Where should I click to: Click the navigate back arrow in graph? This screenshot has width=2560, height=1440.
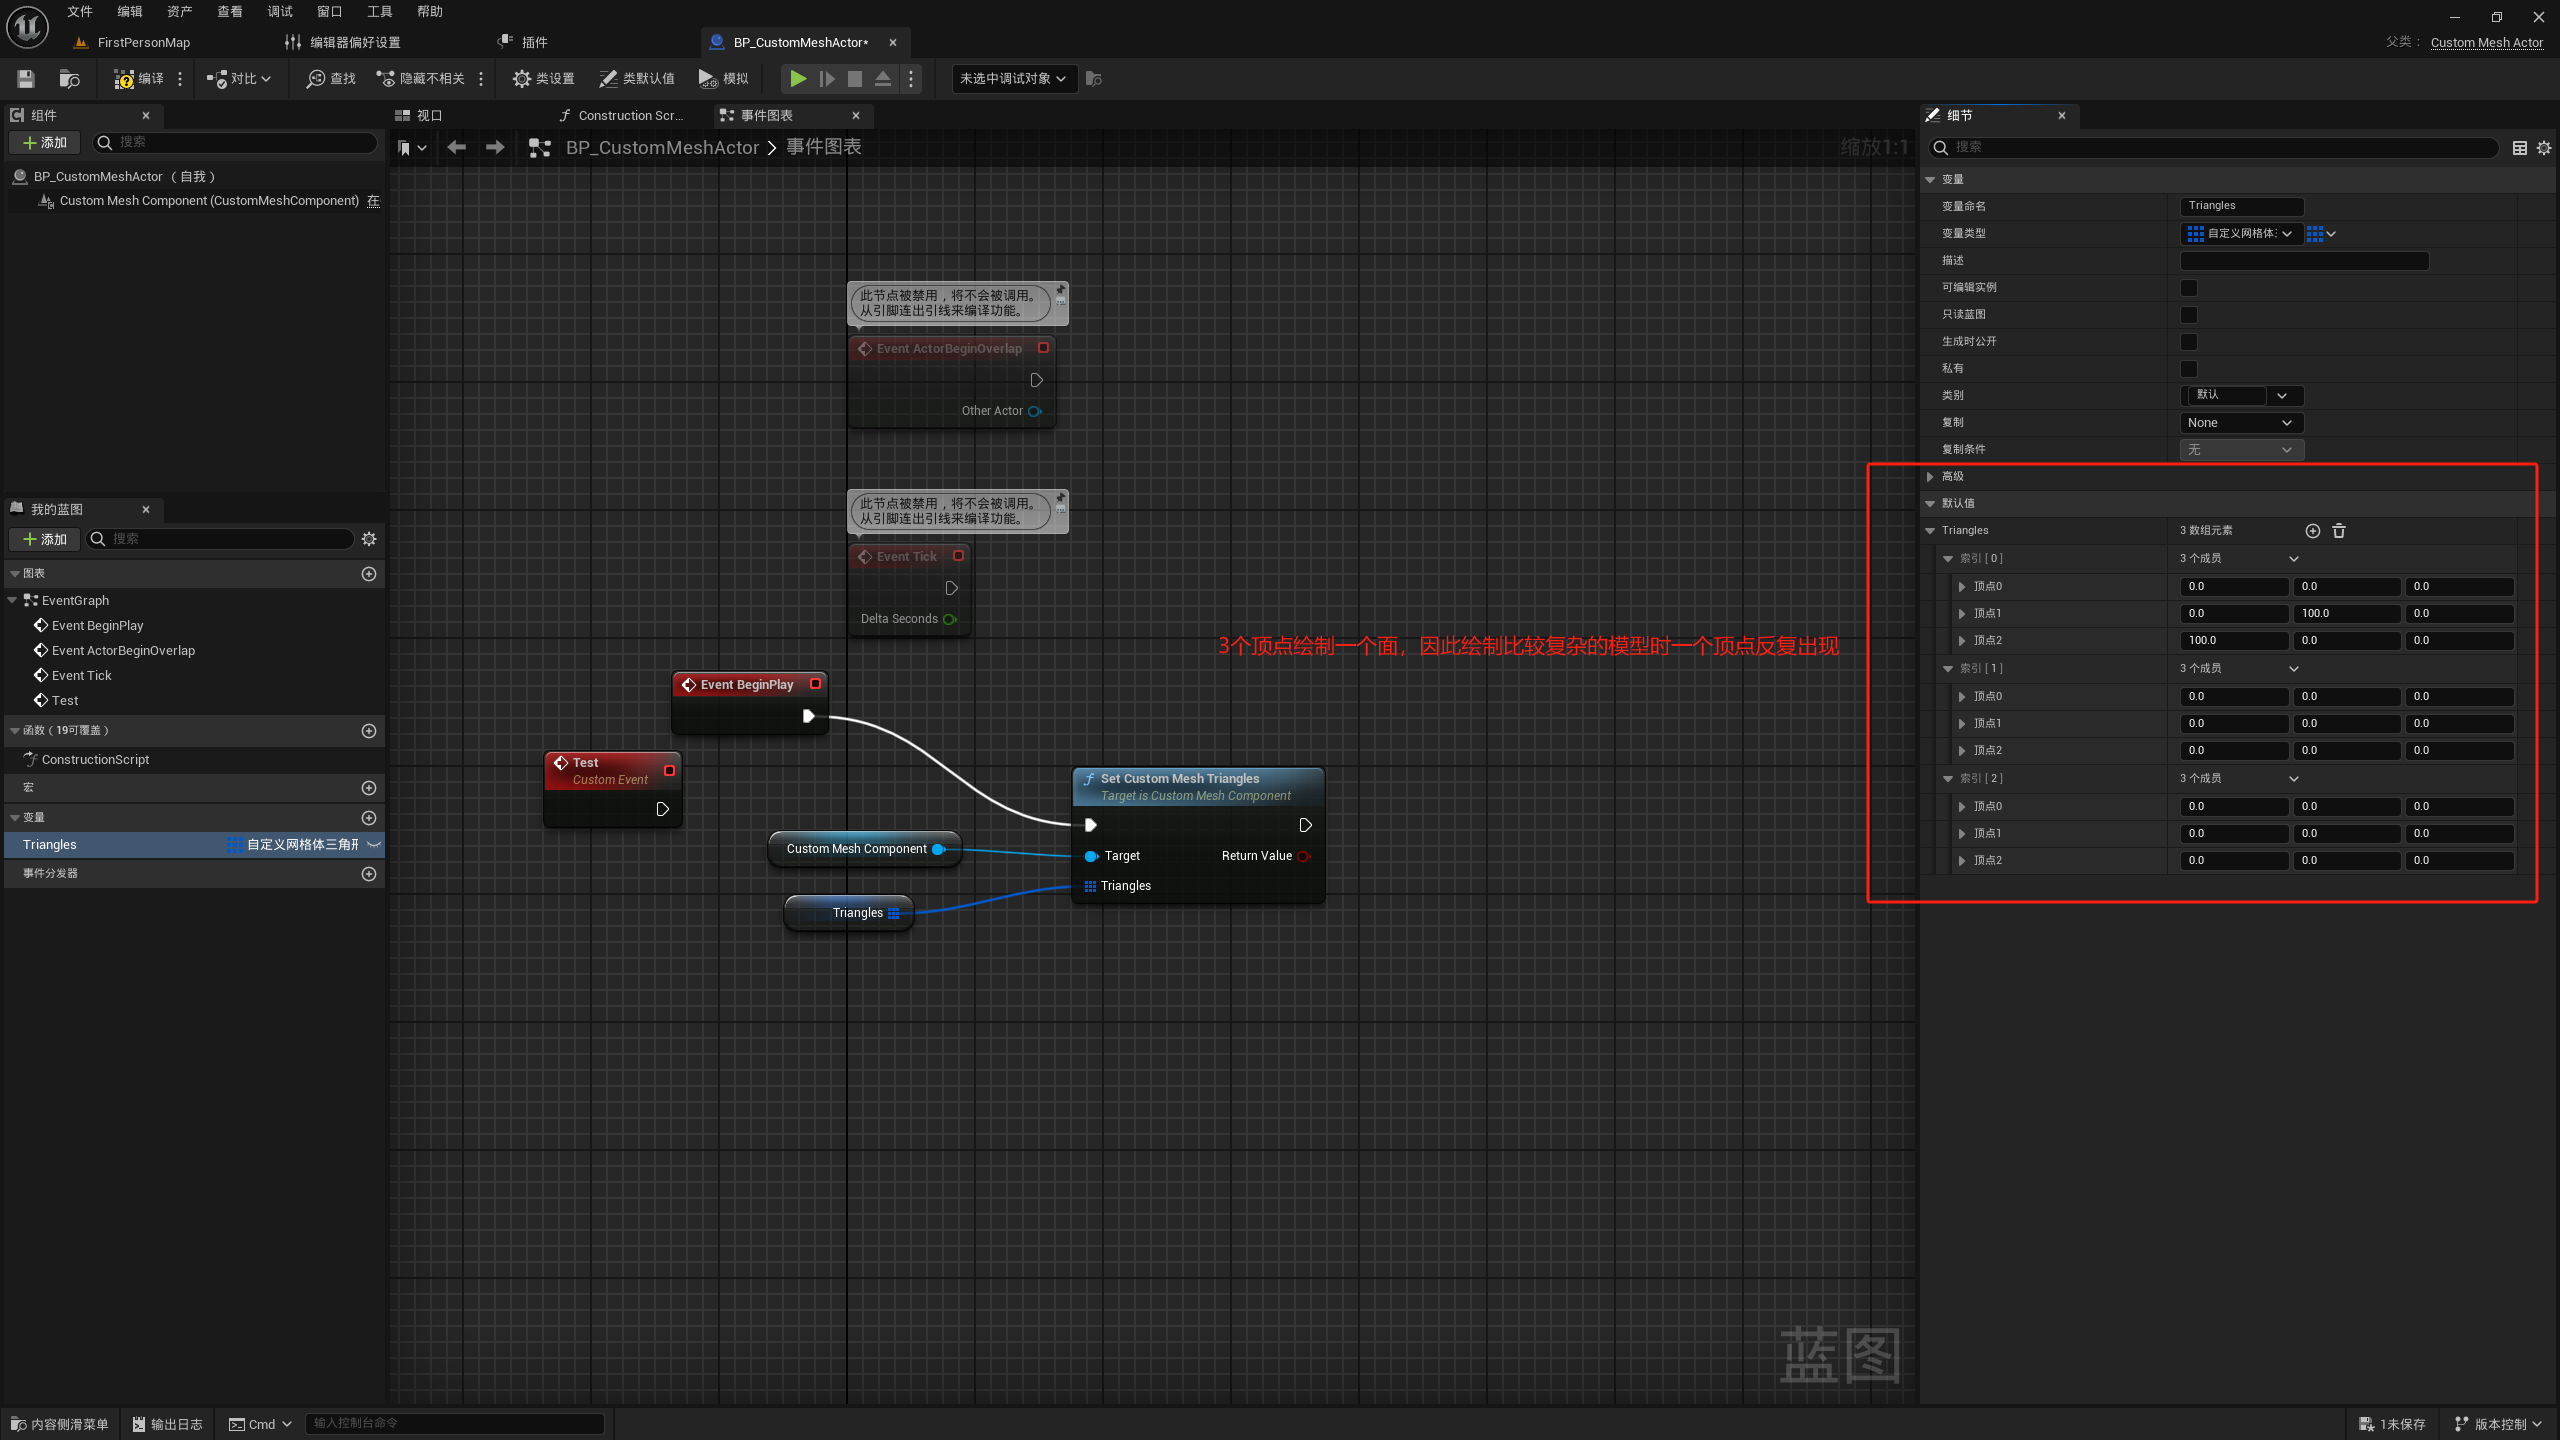click(x=457, y=147)
